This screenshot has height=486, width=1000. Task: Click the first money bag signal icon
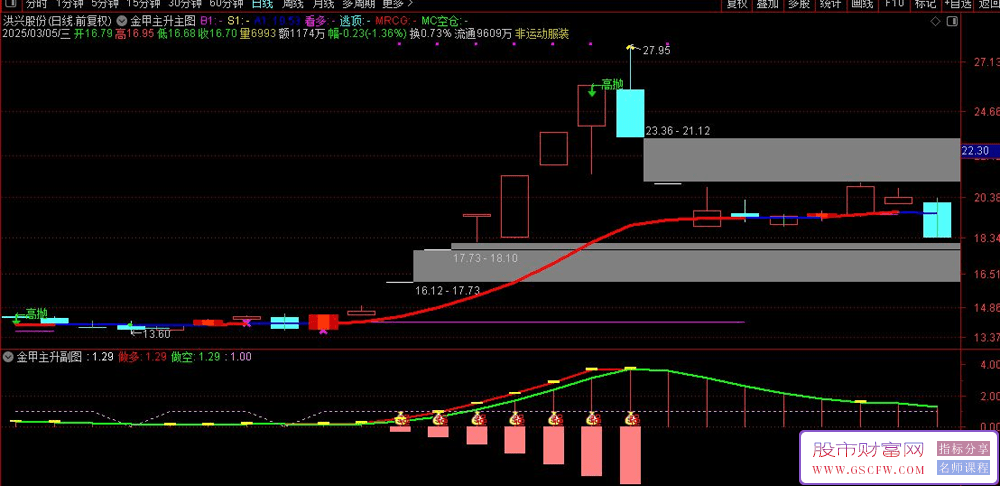pyautogui.click(x=401, y=419)
